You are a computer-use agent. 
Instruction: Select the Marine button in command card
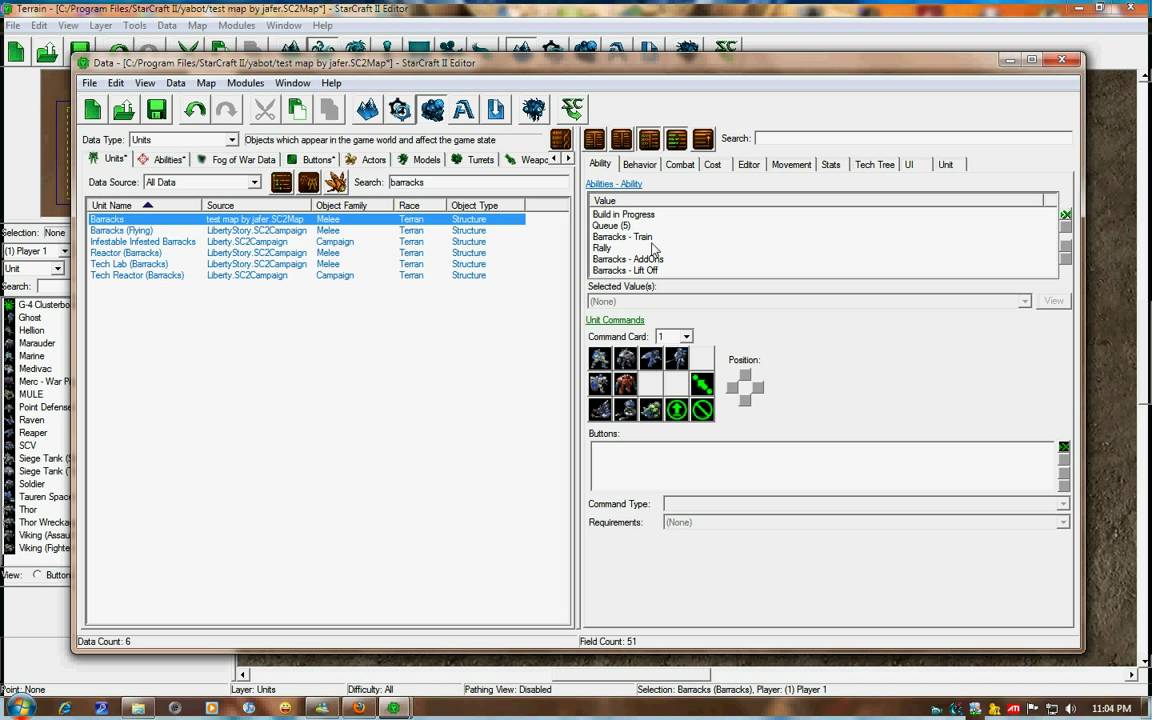600,358
